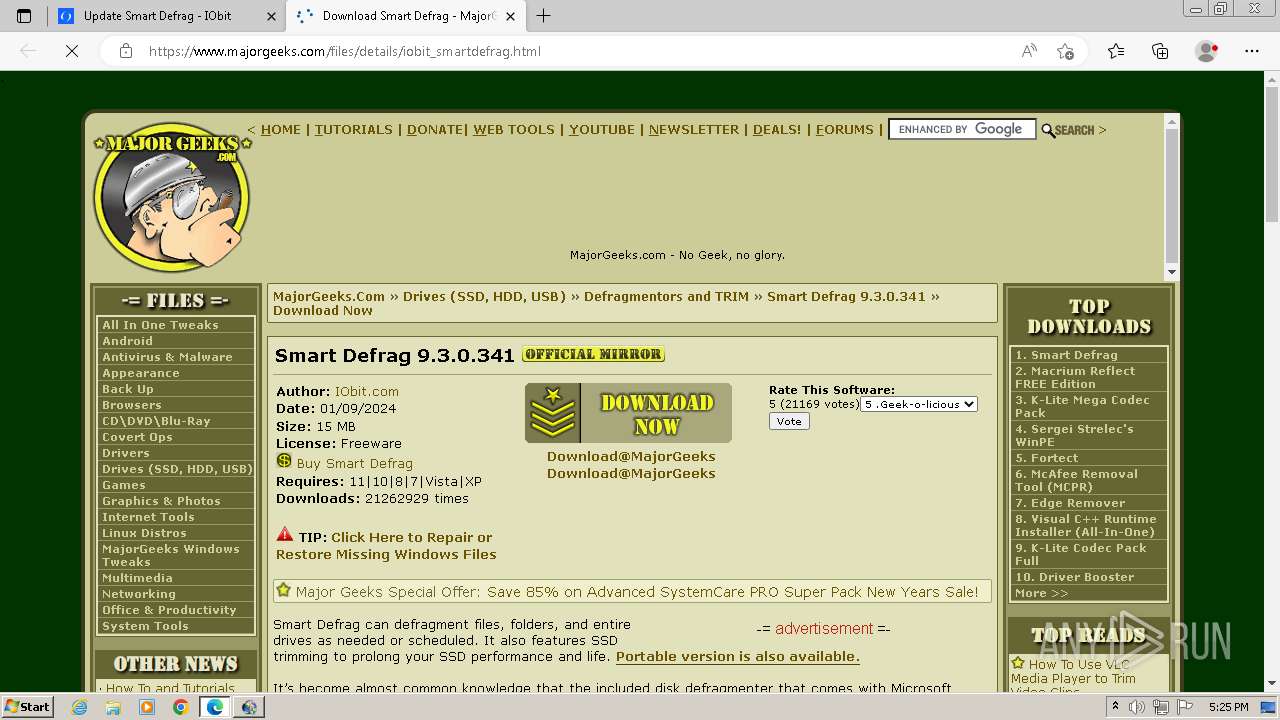The image size is (1280, 720).
Task: Open the FORUMS menu link
Action: click(845, 130)
